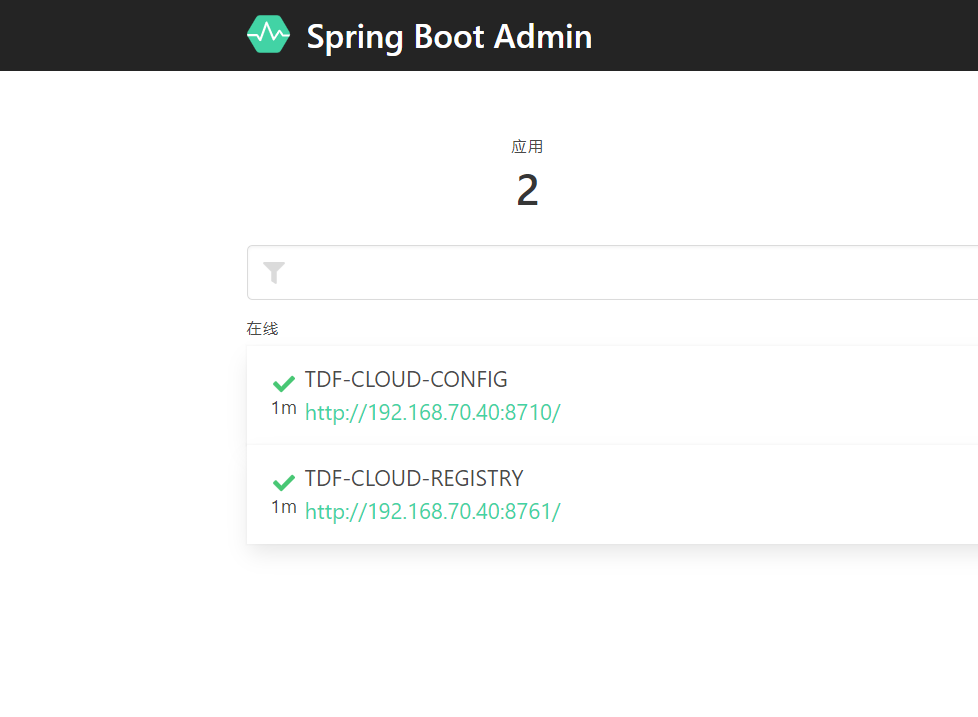978x717 pixels.
Task: Click the TDF-CLOUD-REGISTRY application name
Action: [x=414, y=479]
